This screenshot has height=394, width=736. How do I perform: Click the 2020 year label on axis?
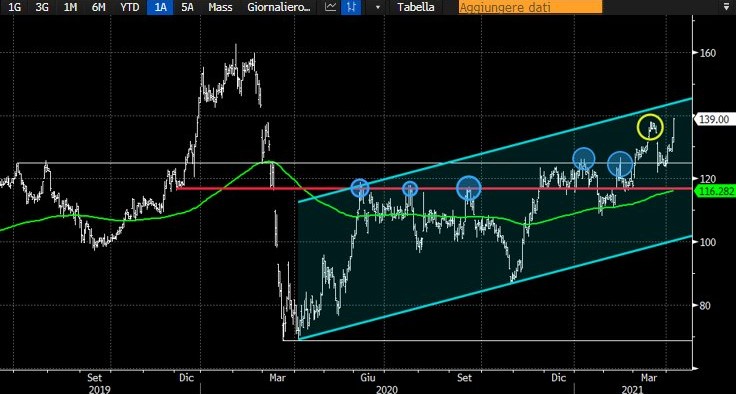click(x=387, y=389)
